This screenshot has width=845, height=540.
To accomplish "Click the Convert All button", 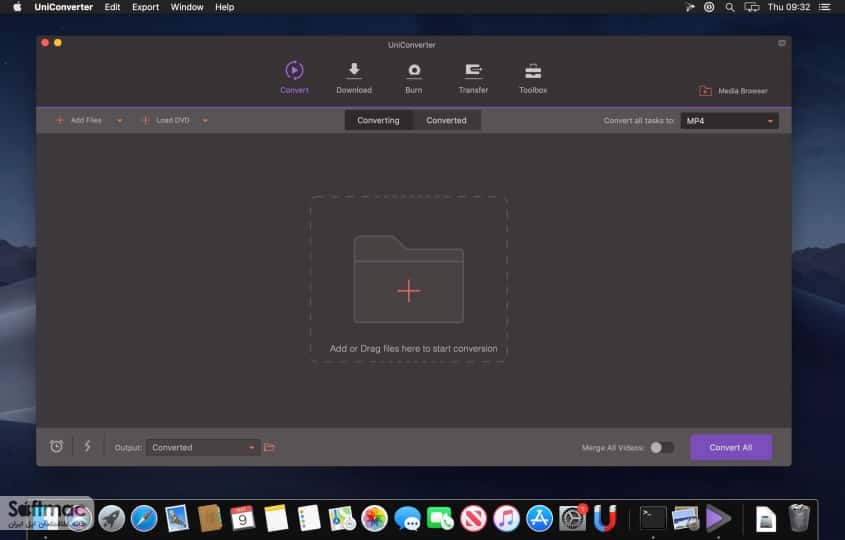I will pyautogui.click(x=731, y=447).
